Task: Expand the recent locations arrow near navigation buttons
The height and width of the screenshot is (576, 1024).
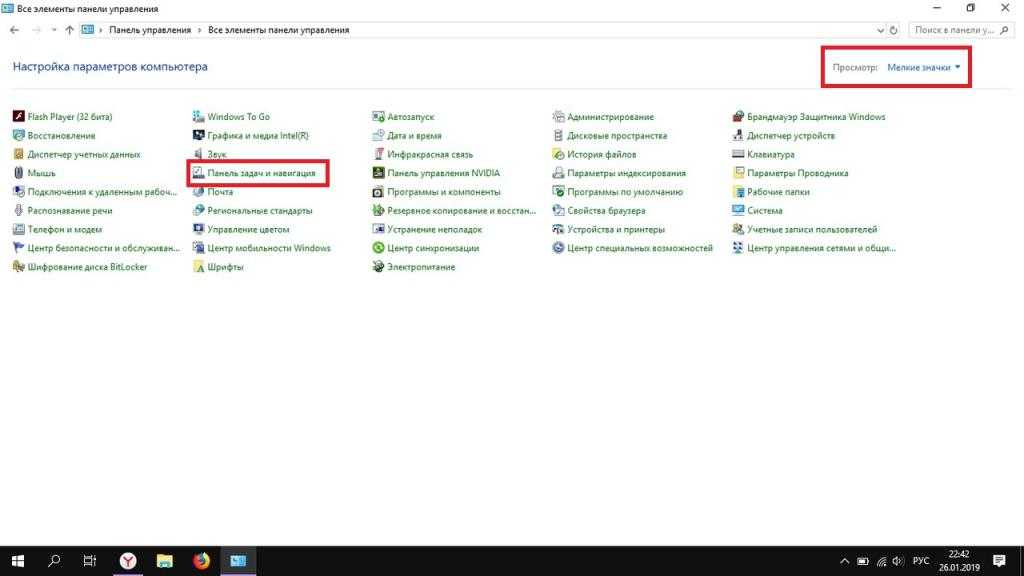Action: (53, 30)
